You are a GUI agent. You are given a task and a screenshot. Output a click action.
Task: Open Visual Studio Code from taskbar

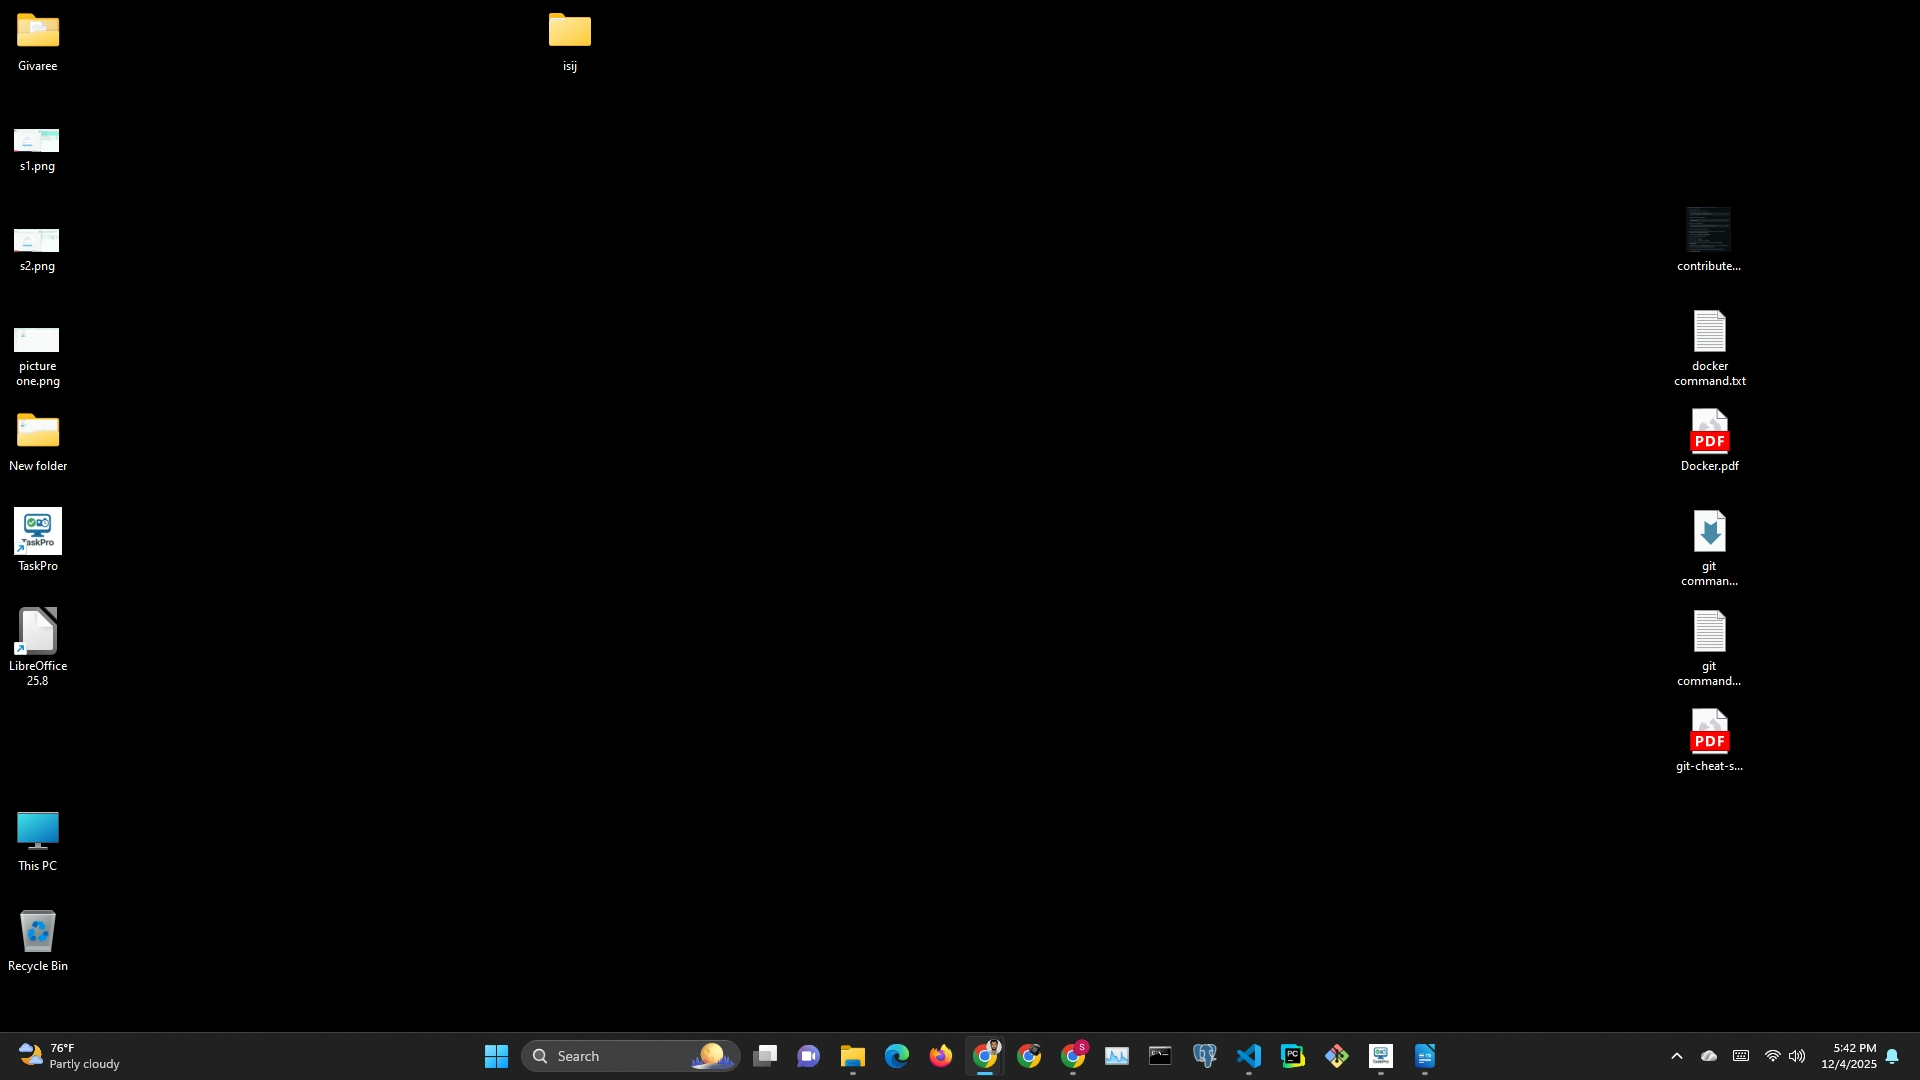pyautogui.click(x=1248, y=1056)
